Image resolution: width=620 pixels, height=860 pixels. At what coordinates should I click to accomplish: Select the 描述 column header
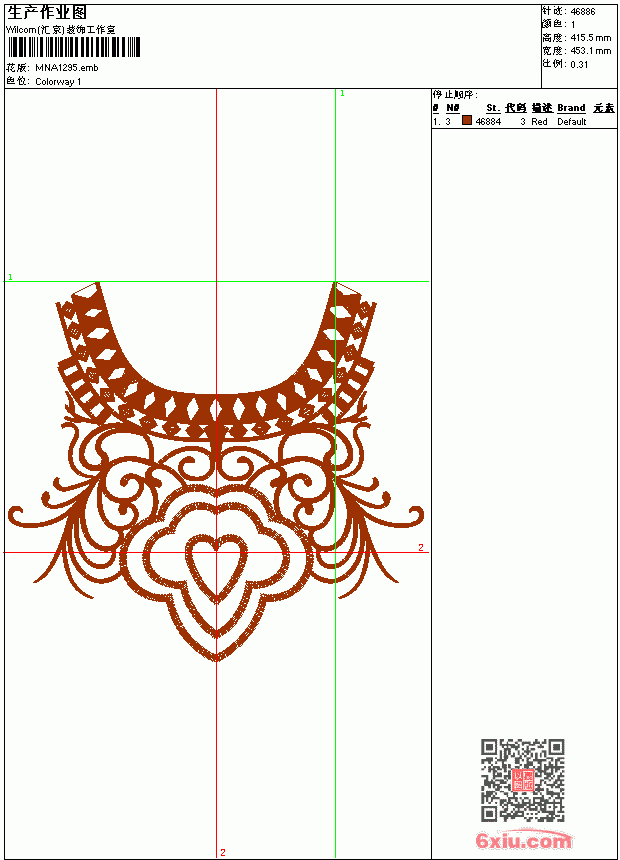pyautogui.click(x=542, y=108)
